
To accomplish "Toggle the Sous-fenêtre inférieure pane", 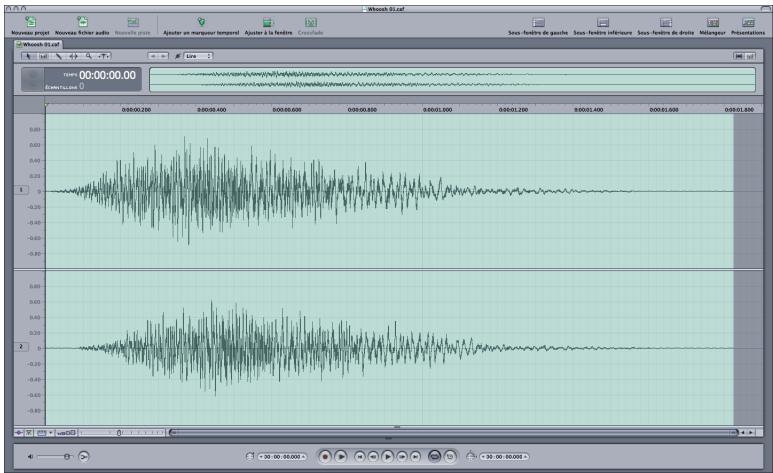I will [602, 23].
